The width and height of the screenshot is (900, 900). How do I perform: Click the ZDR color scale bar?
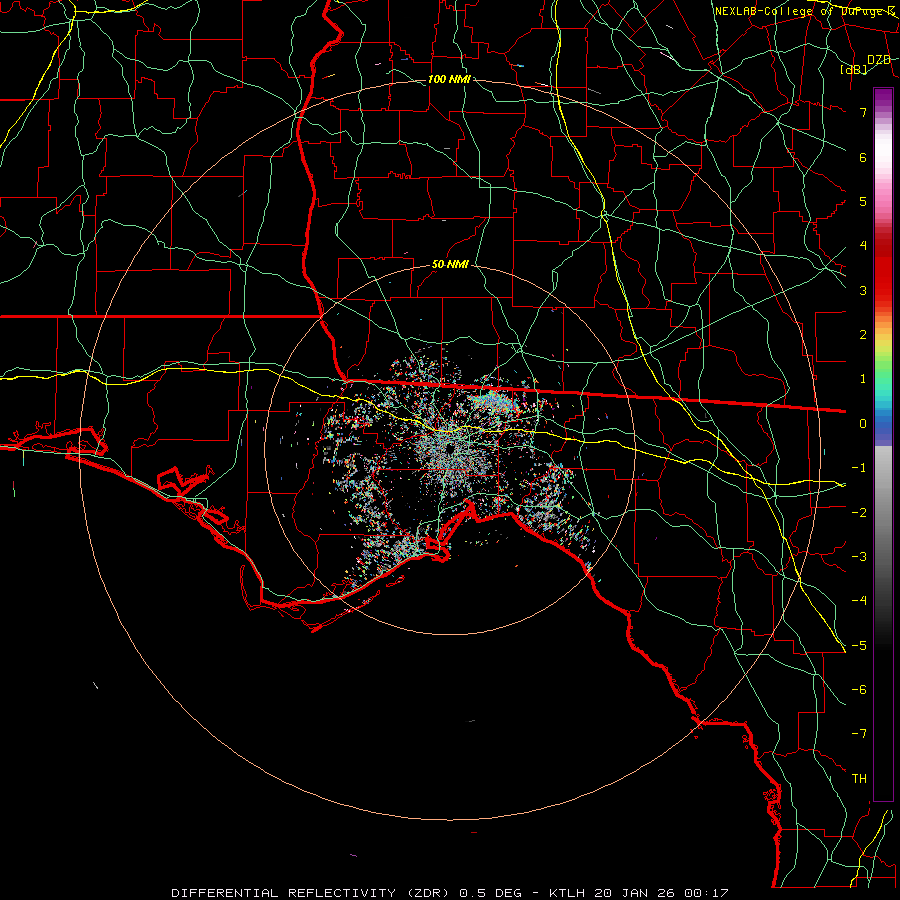point(883,444)
